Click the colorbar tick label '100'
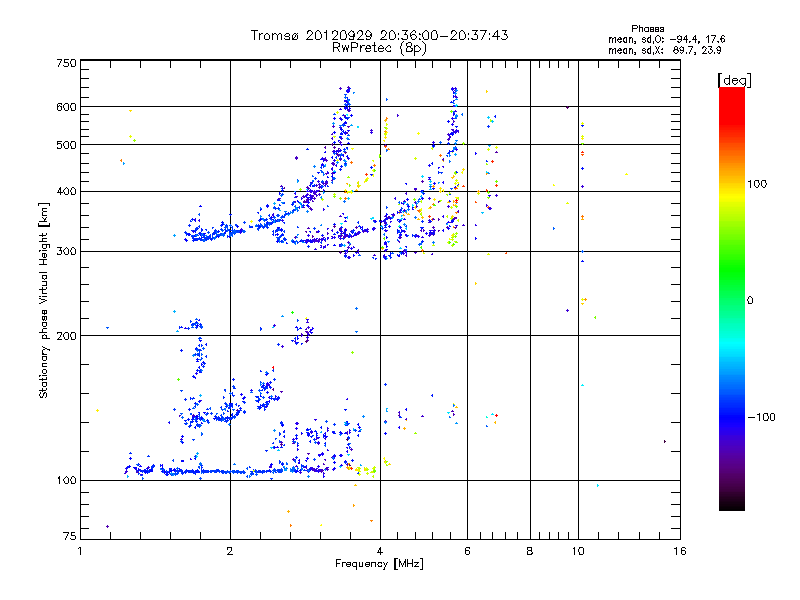 [x=757, y=184]
